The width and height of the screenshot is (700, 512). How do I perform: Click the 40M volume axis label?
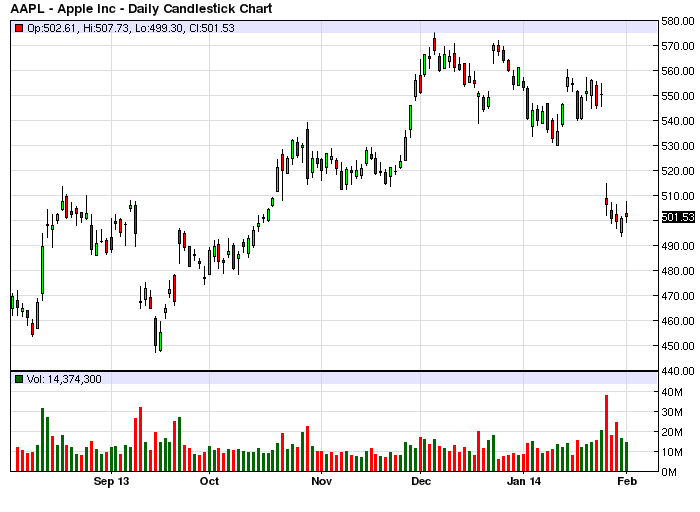(672, 392)
